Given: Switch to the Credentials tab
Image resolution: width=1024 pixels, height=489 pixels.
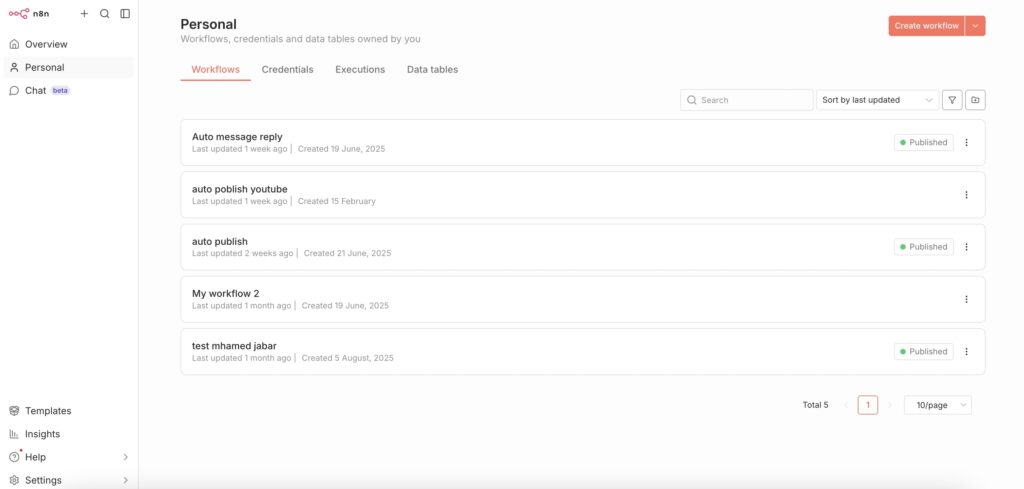Looking at the screenshot, I should click(287, 70).
